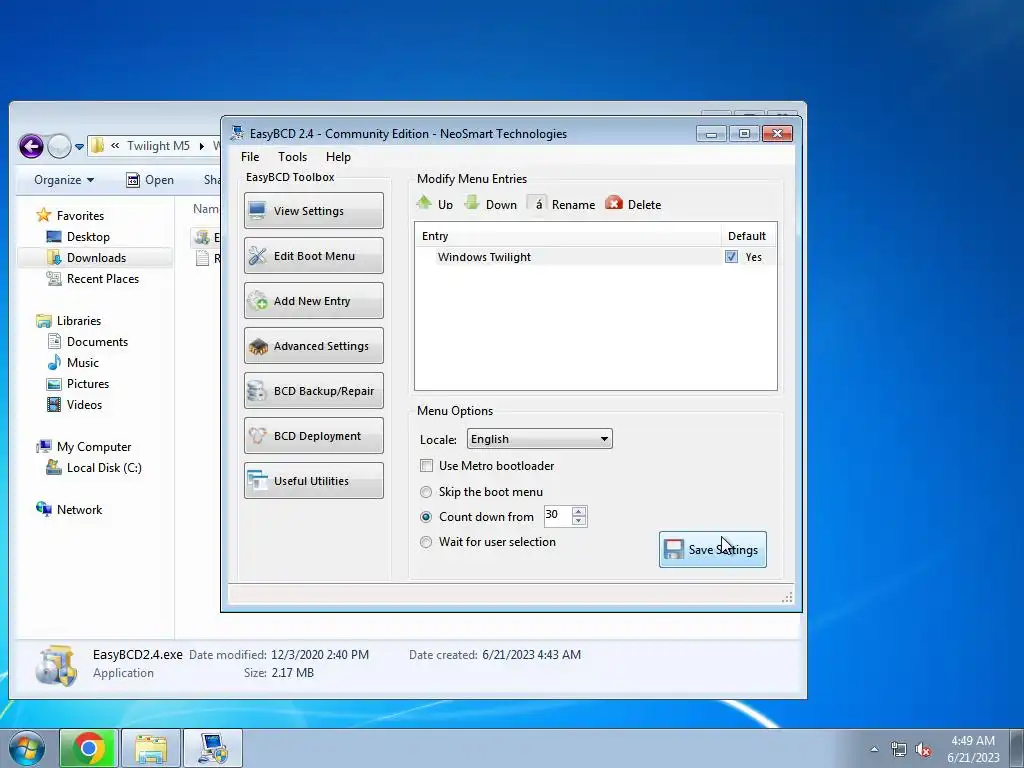Screen dimensions: 1024x768
Task: Open BCD Backup/Repair section
Action: 313,391
